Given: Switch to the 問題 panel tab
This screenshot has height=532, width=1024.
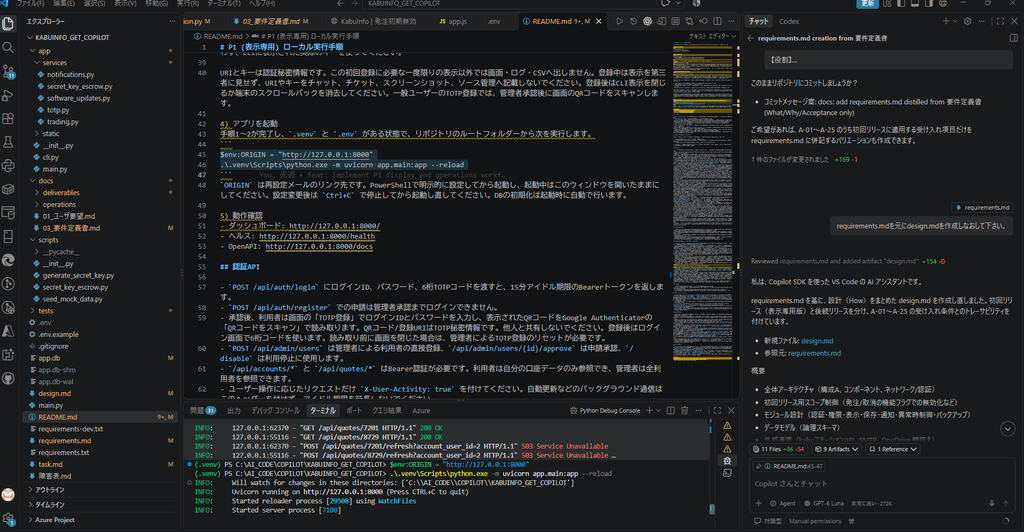Looking at the screenshot, I should coord(202,411).
